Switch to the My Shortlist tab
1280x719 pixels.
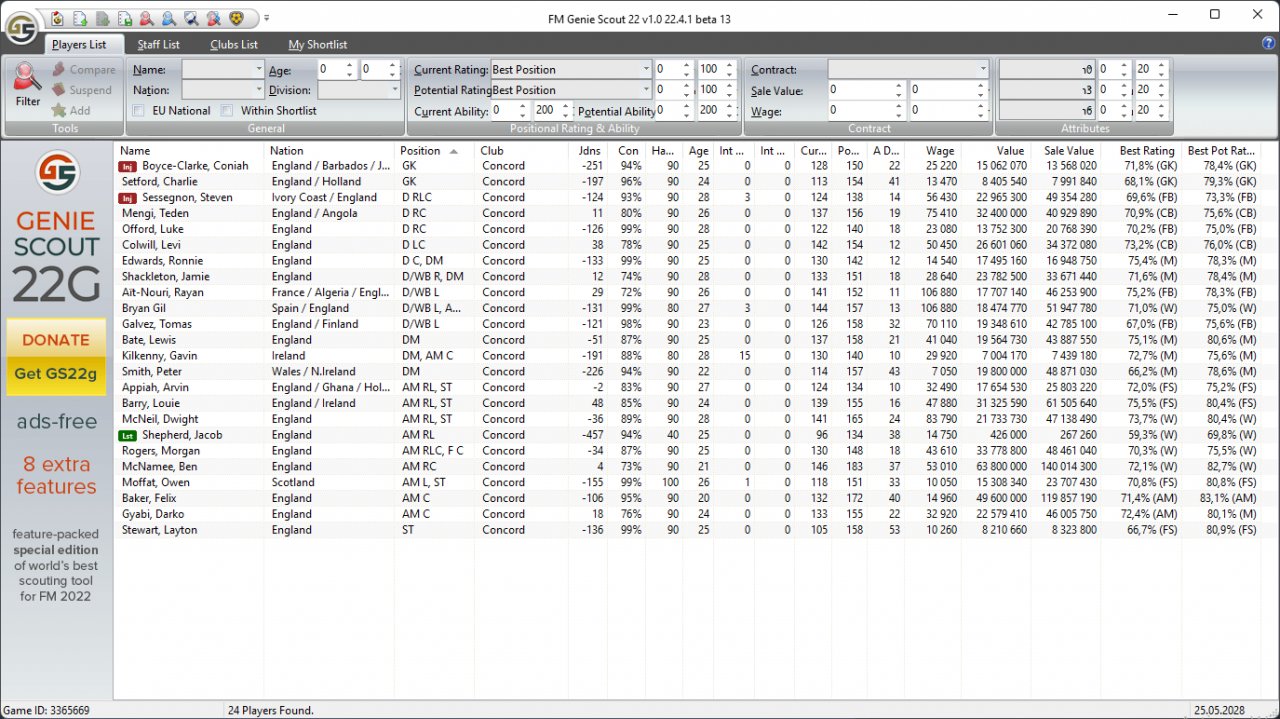pyautogui.click(x=318, y=44)
